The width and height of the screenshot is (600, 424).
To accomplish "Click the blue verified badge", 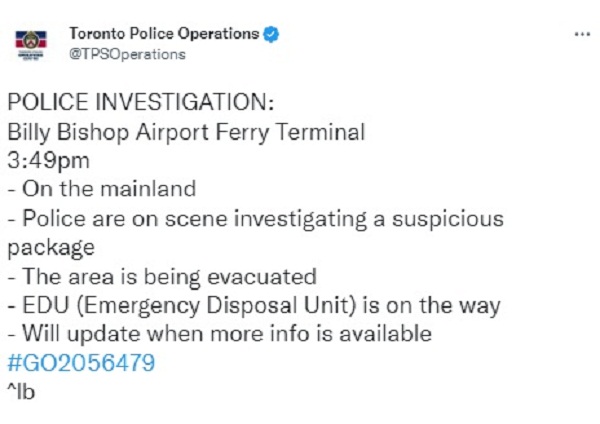I will tap(271, 34).
